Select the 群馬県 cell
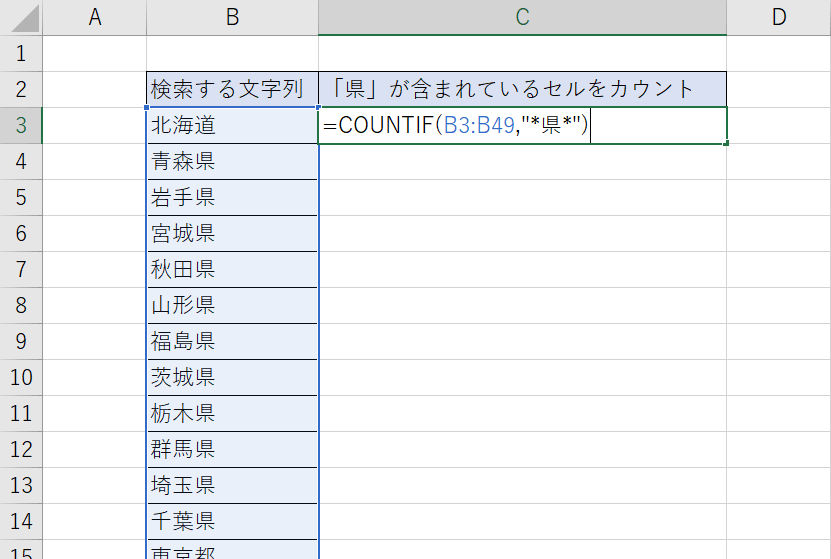Viewport: 831px width, 559px height. 232,450
